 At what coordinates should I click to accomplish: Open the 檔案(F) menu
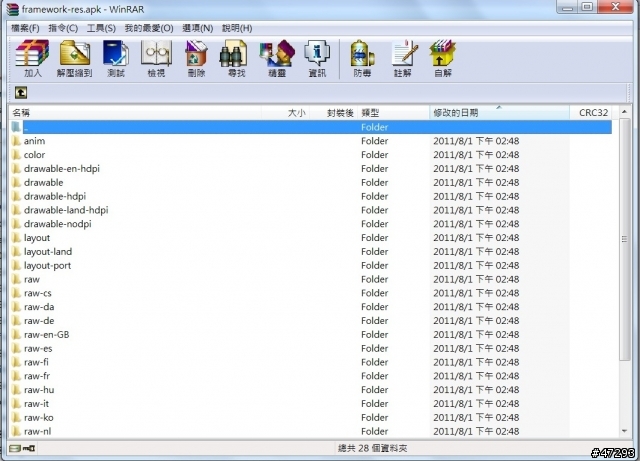tap(25, 28)
